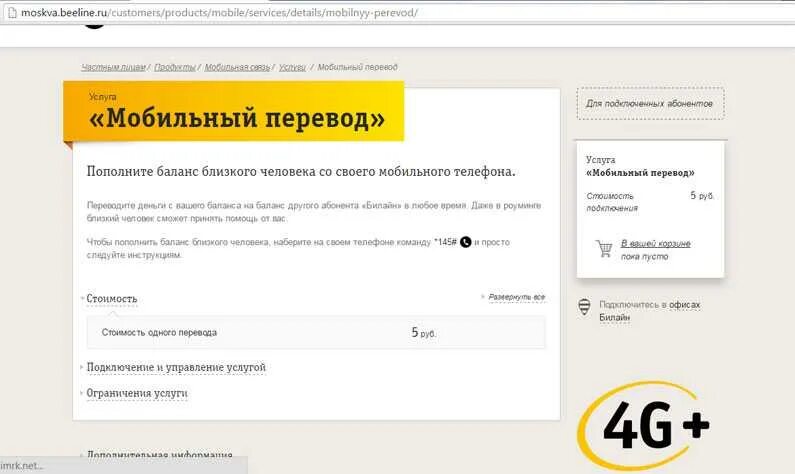Collapse the 'Стоимость' section
Image resolution: width=795 pixels, height=474 pixels.
pos(112,299)
